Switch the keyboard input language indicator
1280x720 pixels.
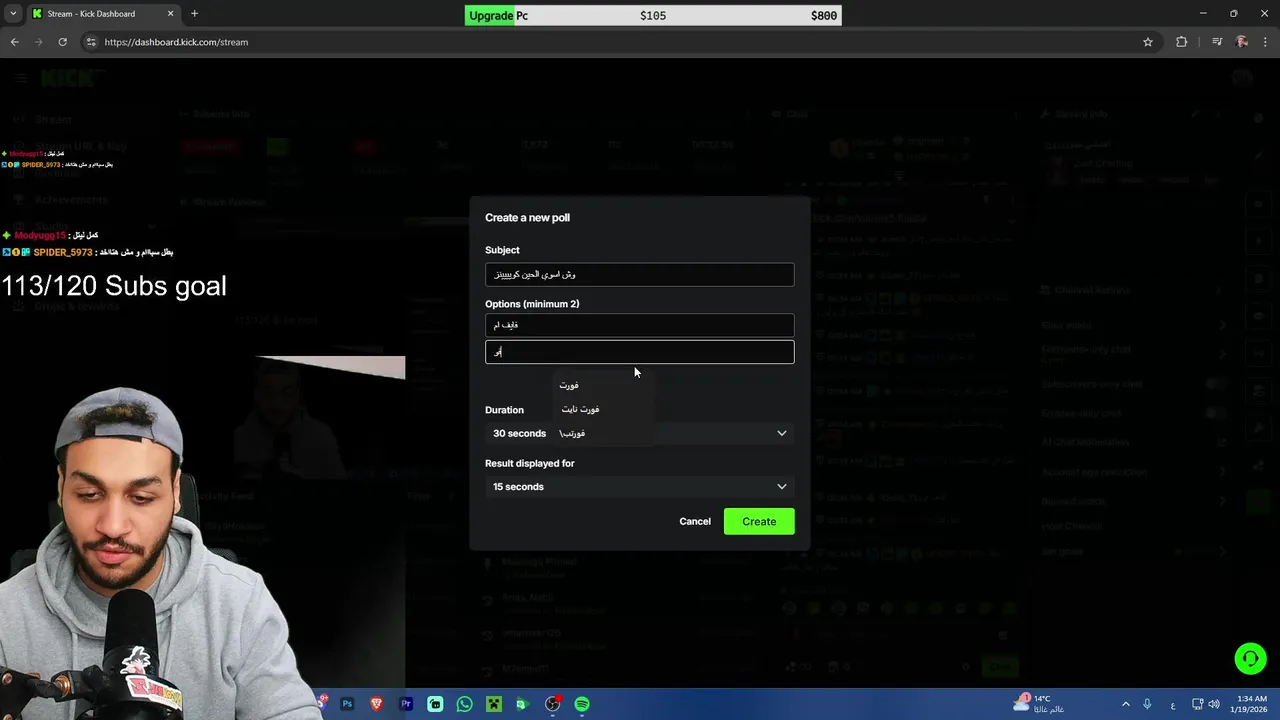tap(1173, 705)
